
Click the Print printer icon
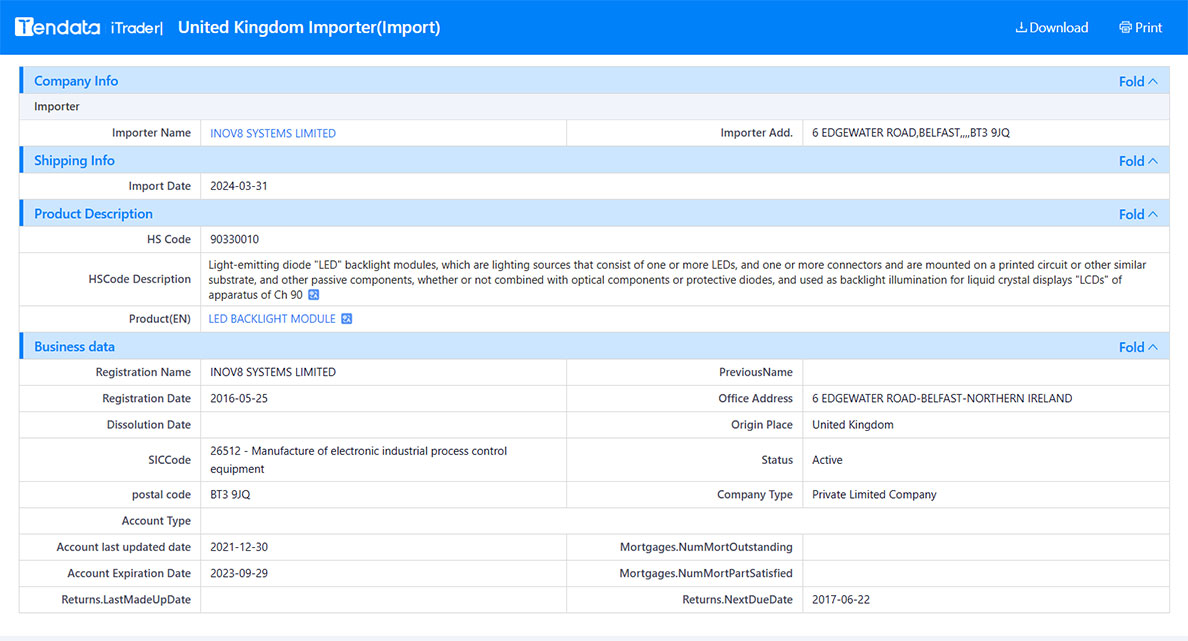click(x=1125, y=27)
